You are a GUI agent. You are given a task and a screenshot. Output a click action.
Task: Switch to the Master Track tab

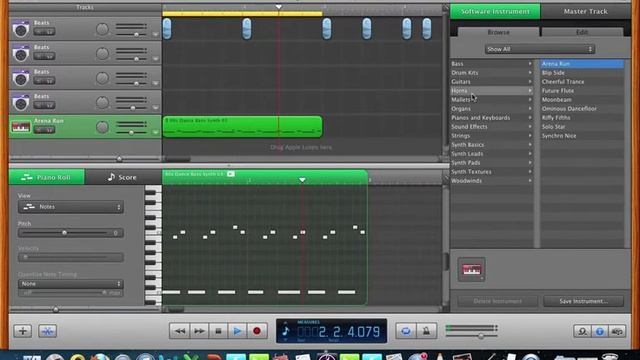[x=585, y=11]
